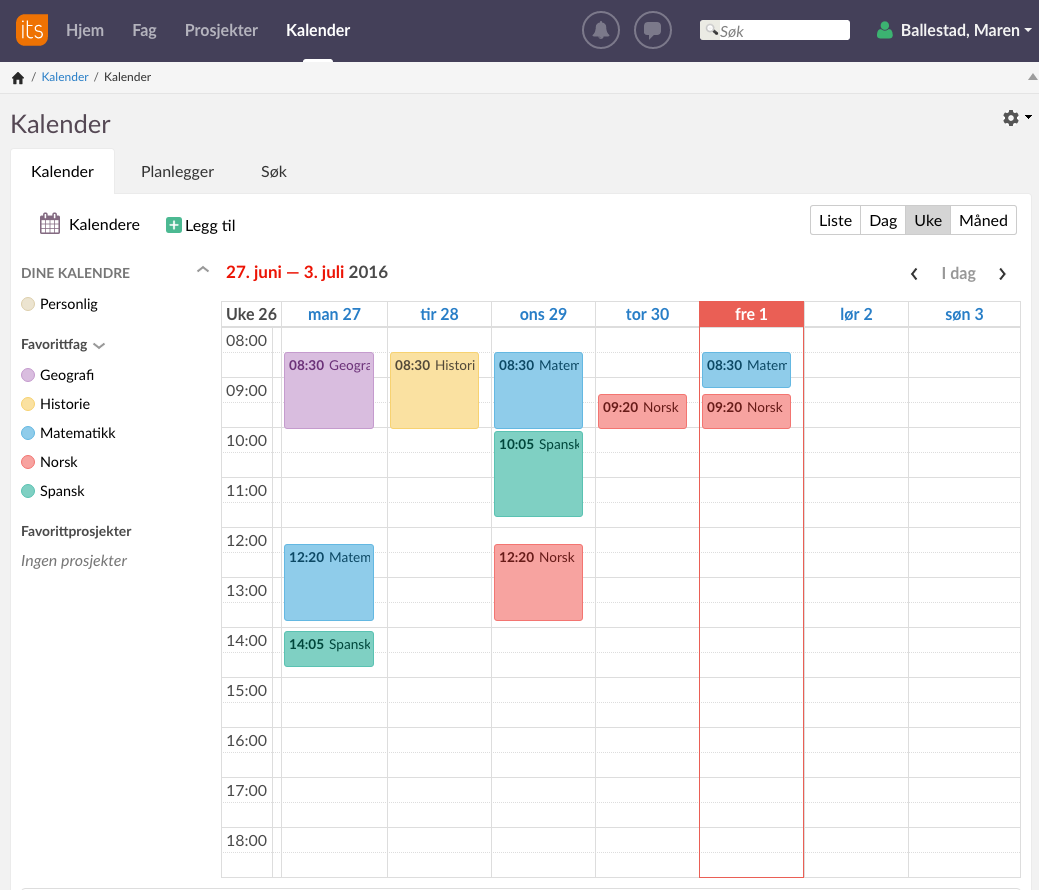Viewport: 1039px width, 890px height.
Task: Toggle the Personlig calendar
Action: [28, 304]
